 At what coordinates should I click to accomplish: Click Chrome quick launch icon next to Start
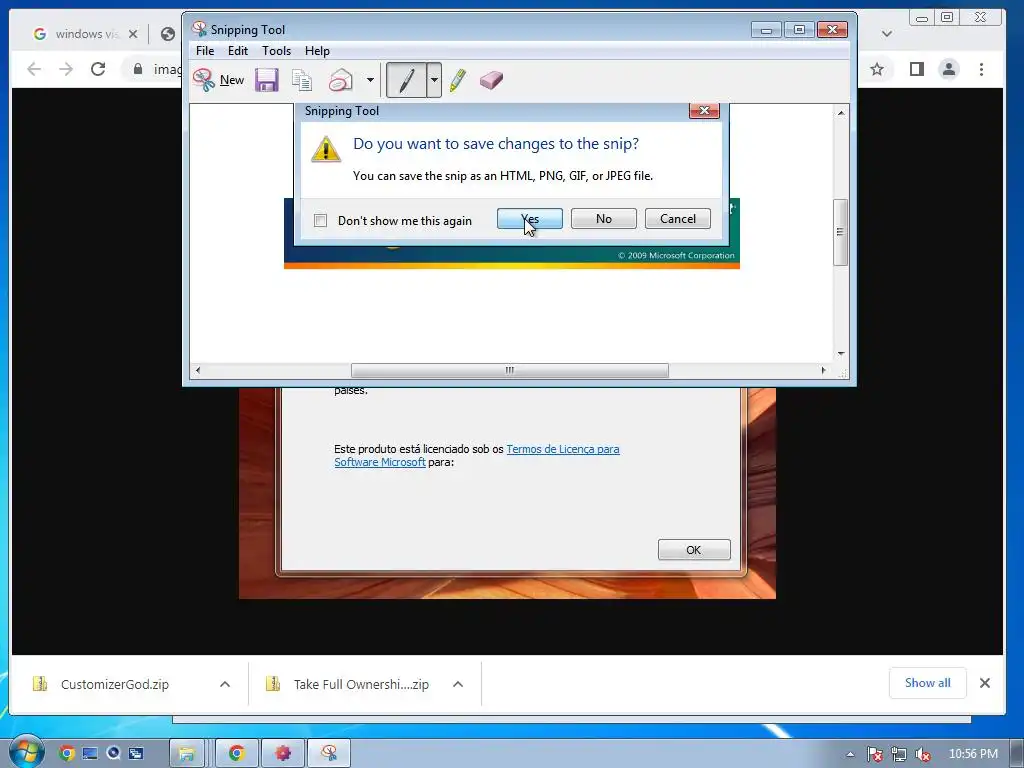pos(67,754)
